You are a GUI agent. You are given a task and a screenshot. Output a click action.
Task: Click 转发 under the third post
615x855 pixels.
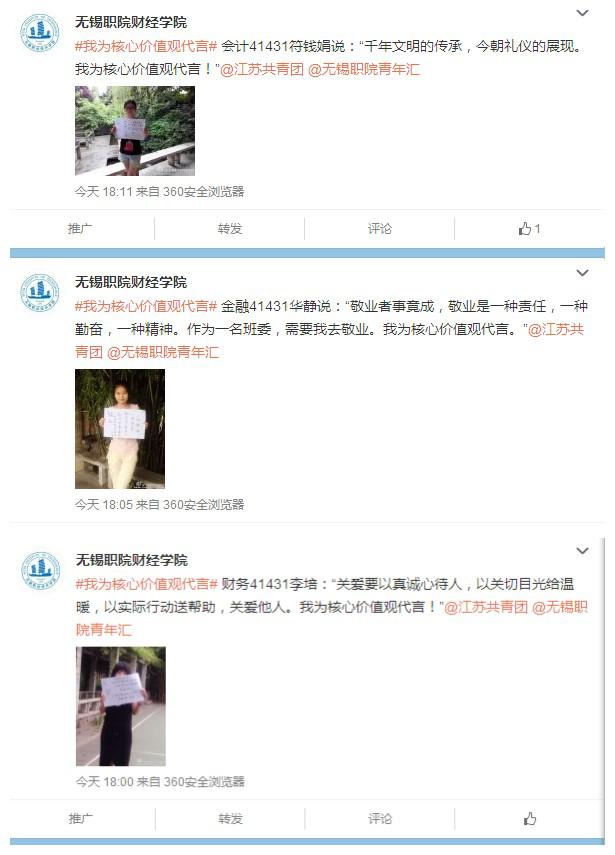(230, 818)
